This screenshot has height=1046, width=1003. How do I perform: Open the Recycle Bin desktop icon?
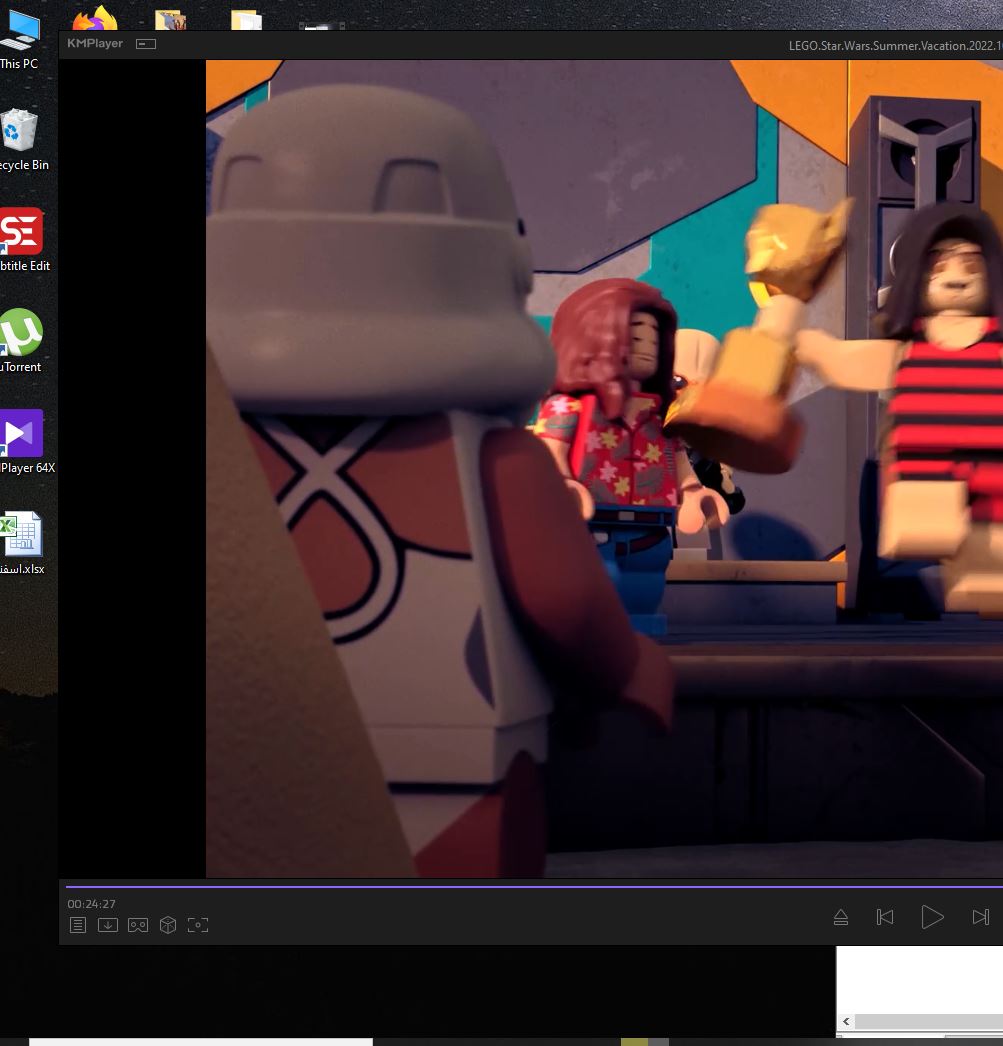click(x=20, y=138)
